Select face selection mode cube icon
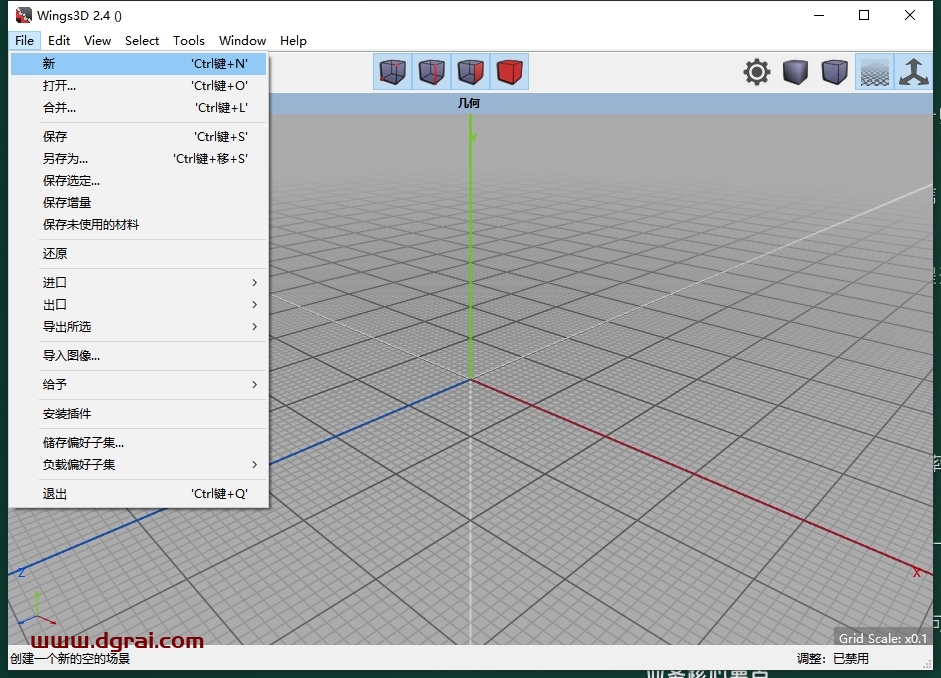This screenshot has height=678, width=941. pyautogui.click(x=470, y=71)
